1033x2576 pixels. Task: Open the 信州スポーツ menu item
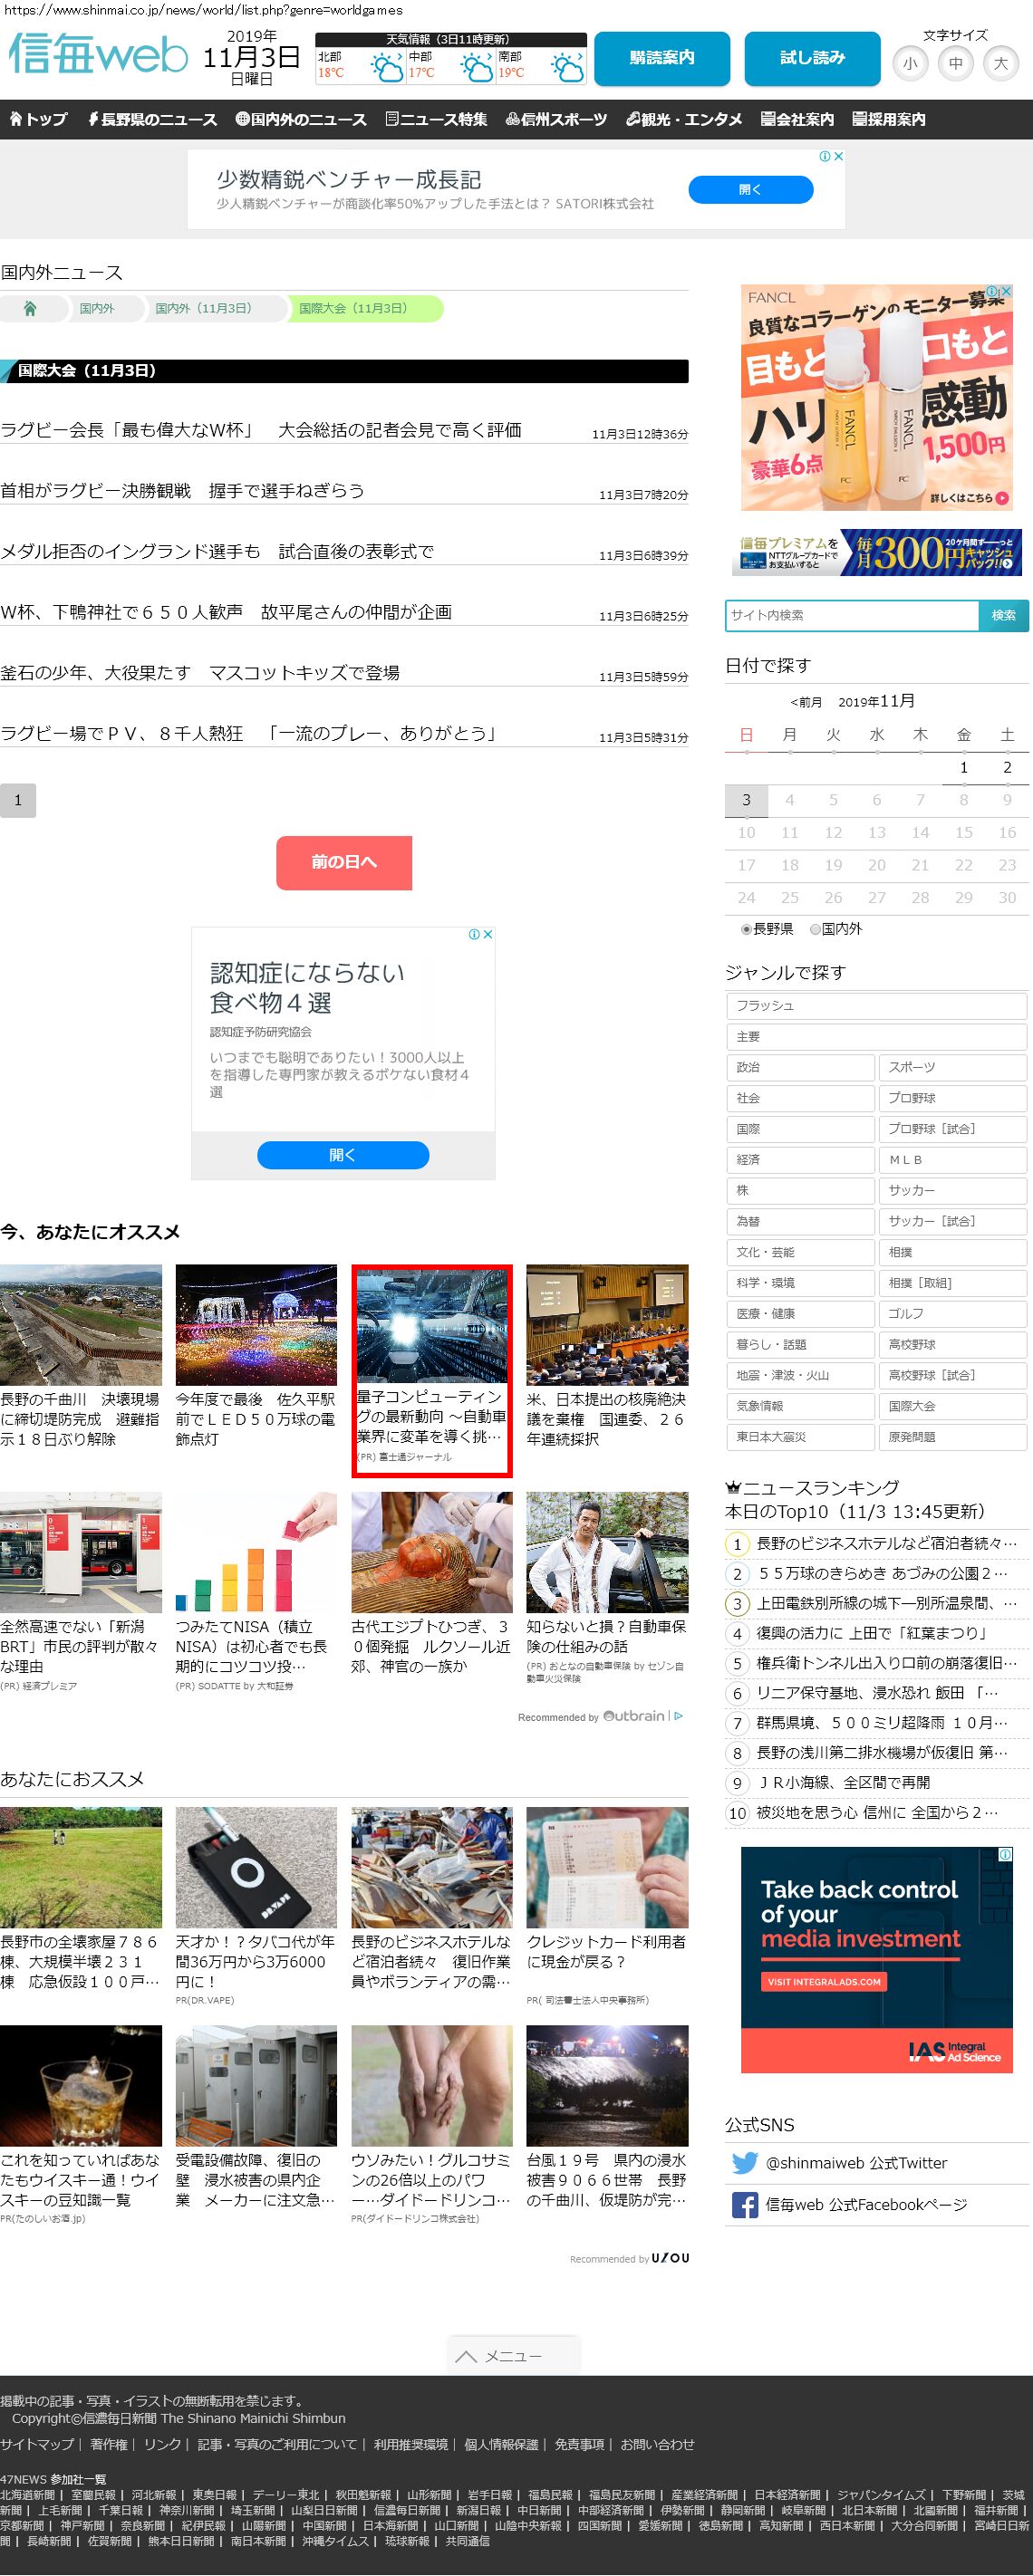[556, 119]
